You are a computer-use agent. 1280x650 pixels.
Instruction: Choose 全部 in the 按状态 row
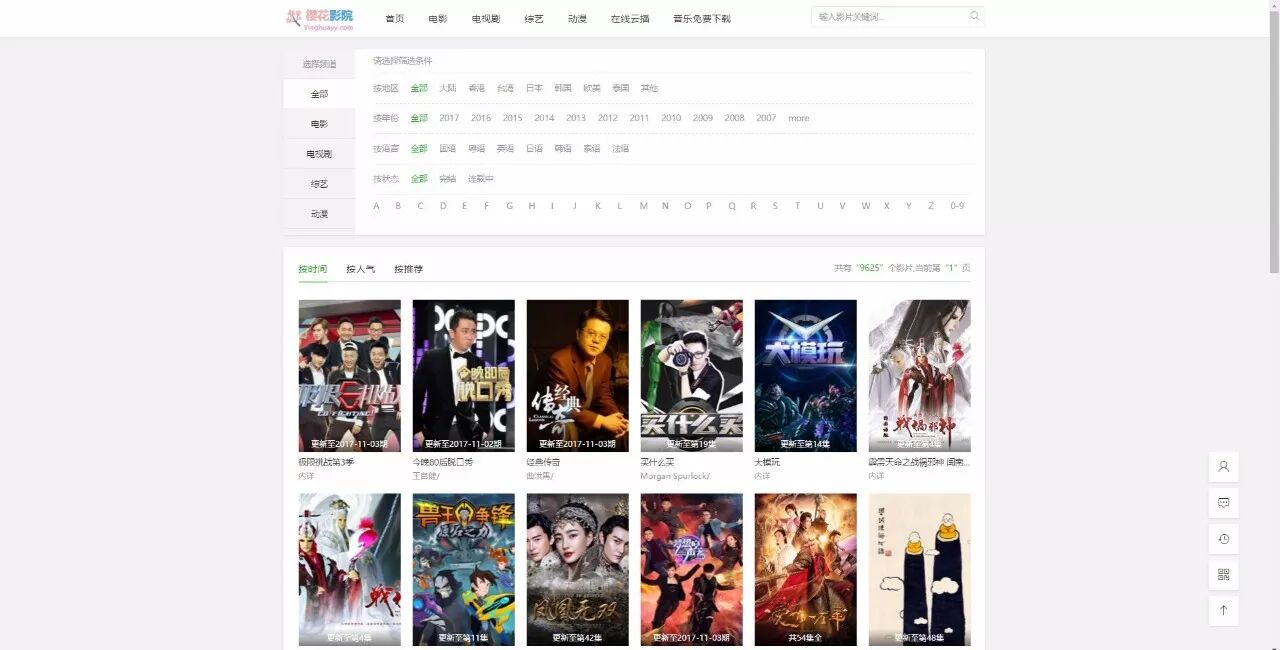[x=419, y=178]
